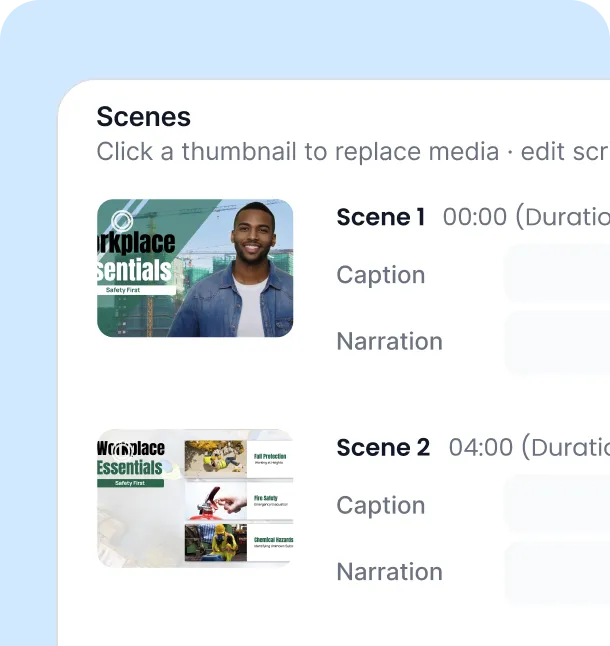Click the 'Narration' label under Scene 2
This screenshot has height=646, width=610.
pyautogui.click(x=389, y=571)
